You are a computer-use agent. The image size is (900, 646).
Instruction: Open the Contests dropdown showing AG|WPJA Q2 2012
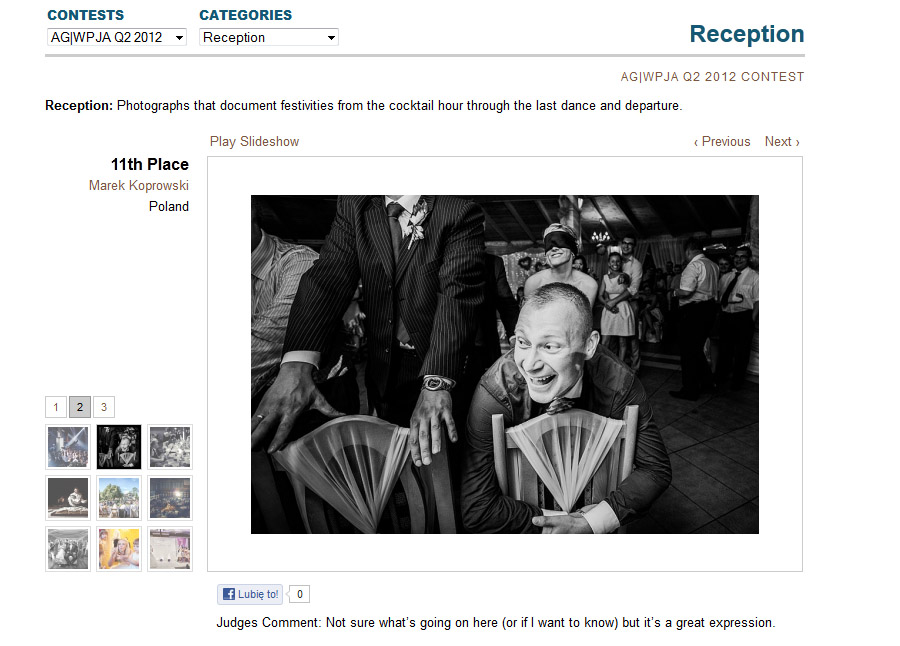116,37
